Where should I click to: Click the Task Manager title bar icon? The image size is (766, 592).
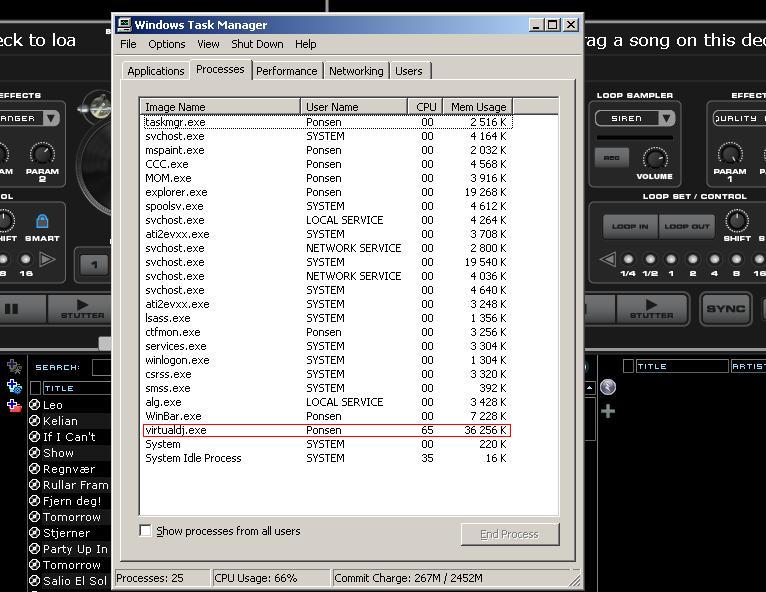(x=125, y=24)
